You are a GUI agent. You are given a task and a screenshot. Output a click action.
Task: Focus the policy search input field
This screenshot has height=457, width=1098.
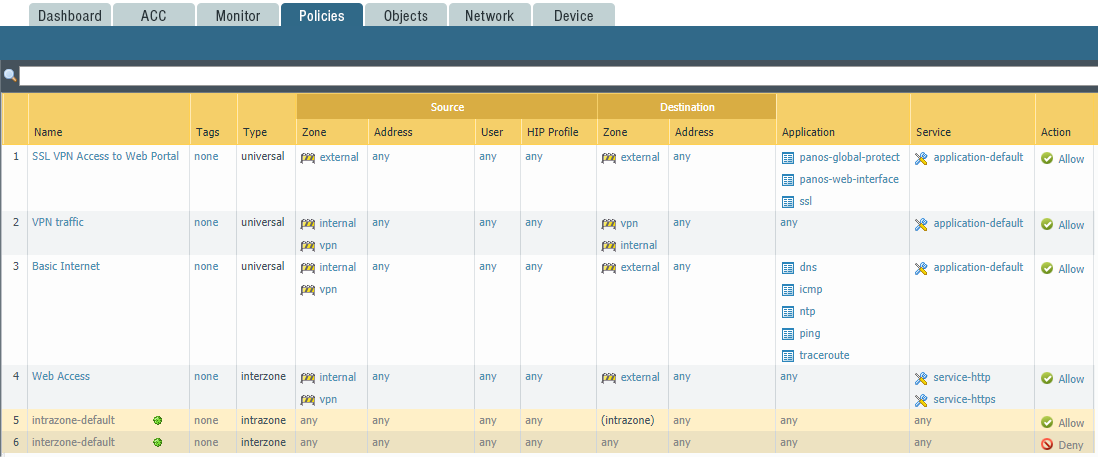click(x=558, y=76)
